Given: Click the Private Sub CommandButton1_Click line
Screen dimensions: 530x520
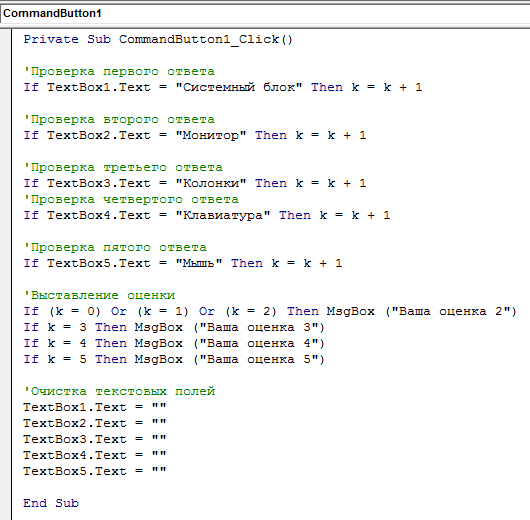Looking at the screenshot, I should (158, 40).
